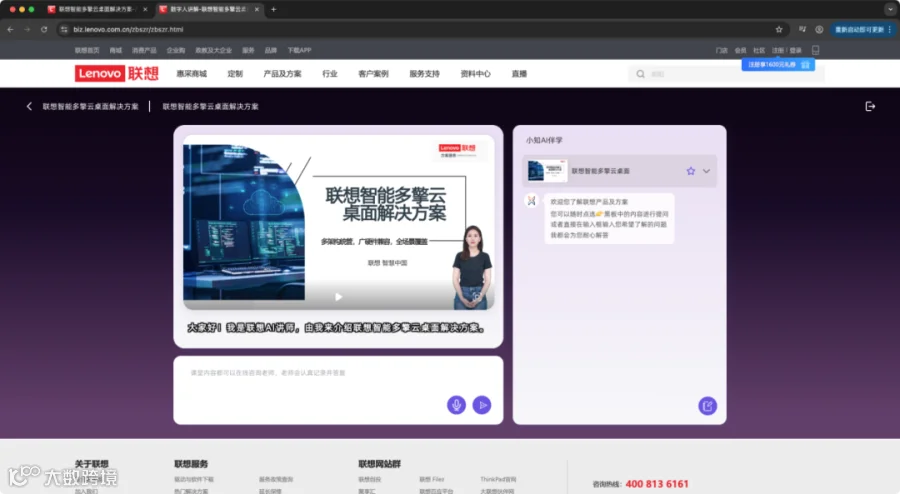Click the 服务 top link
Viewport: 900px width, 494px height.
(x=248, y=50)
